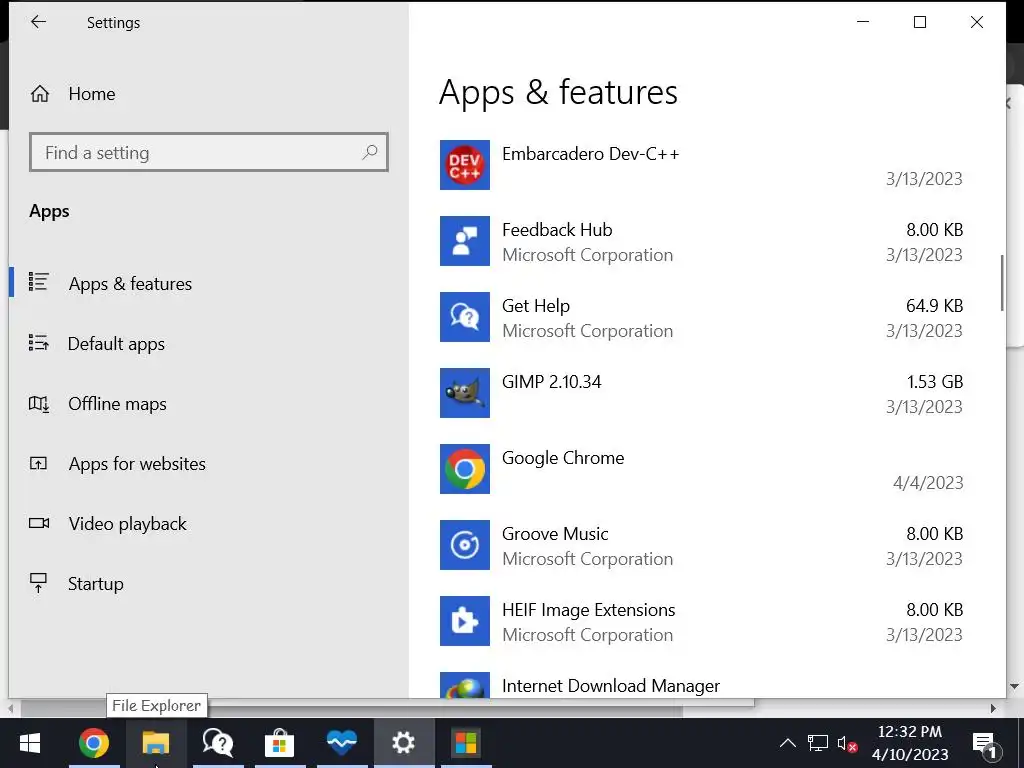Click the Find a setting search box

click(209, 152)
